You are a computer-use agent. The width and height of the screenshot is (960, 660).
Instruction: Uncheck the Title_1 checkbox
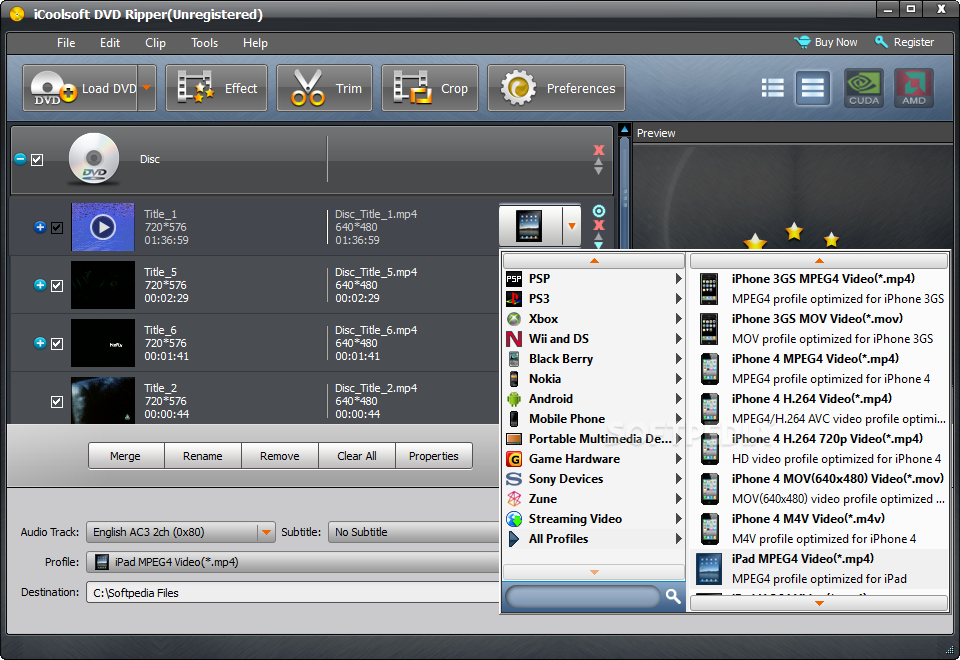point(57,228)
